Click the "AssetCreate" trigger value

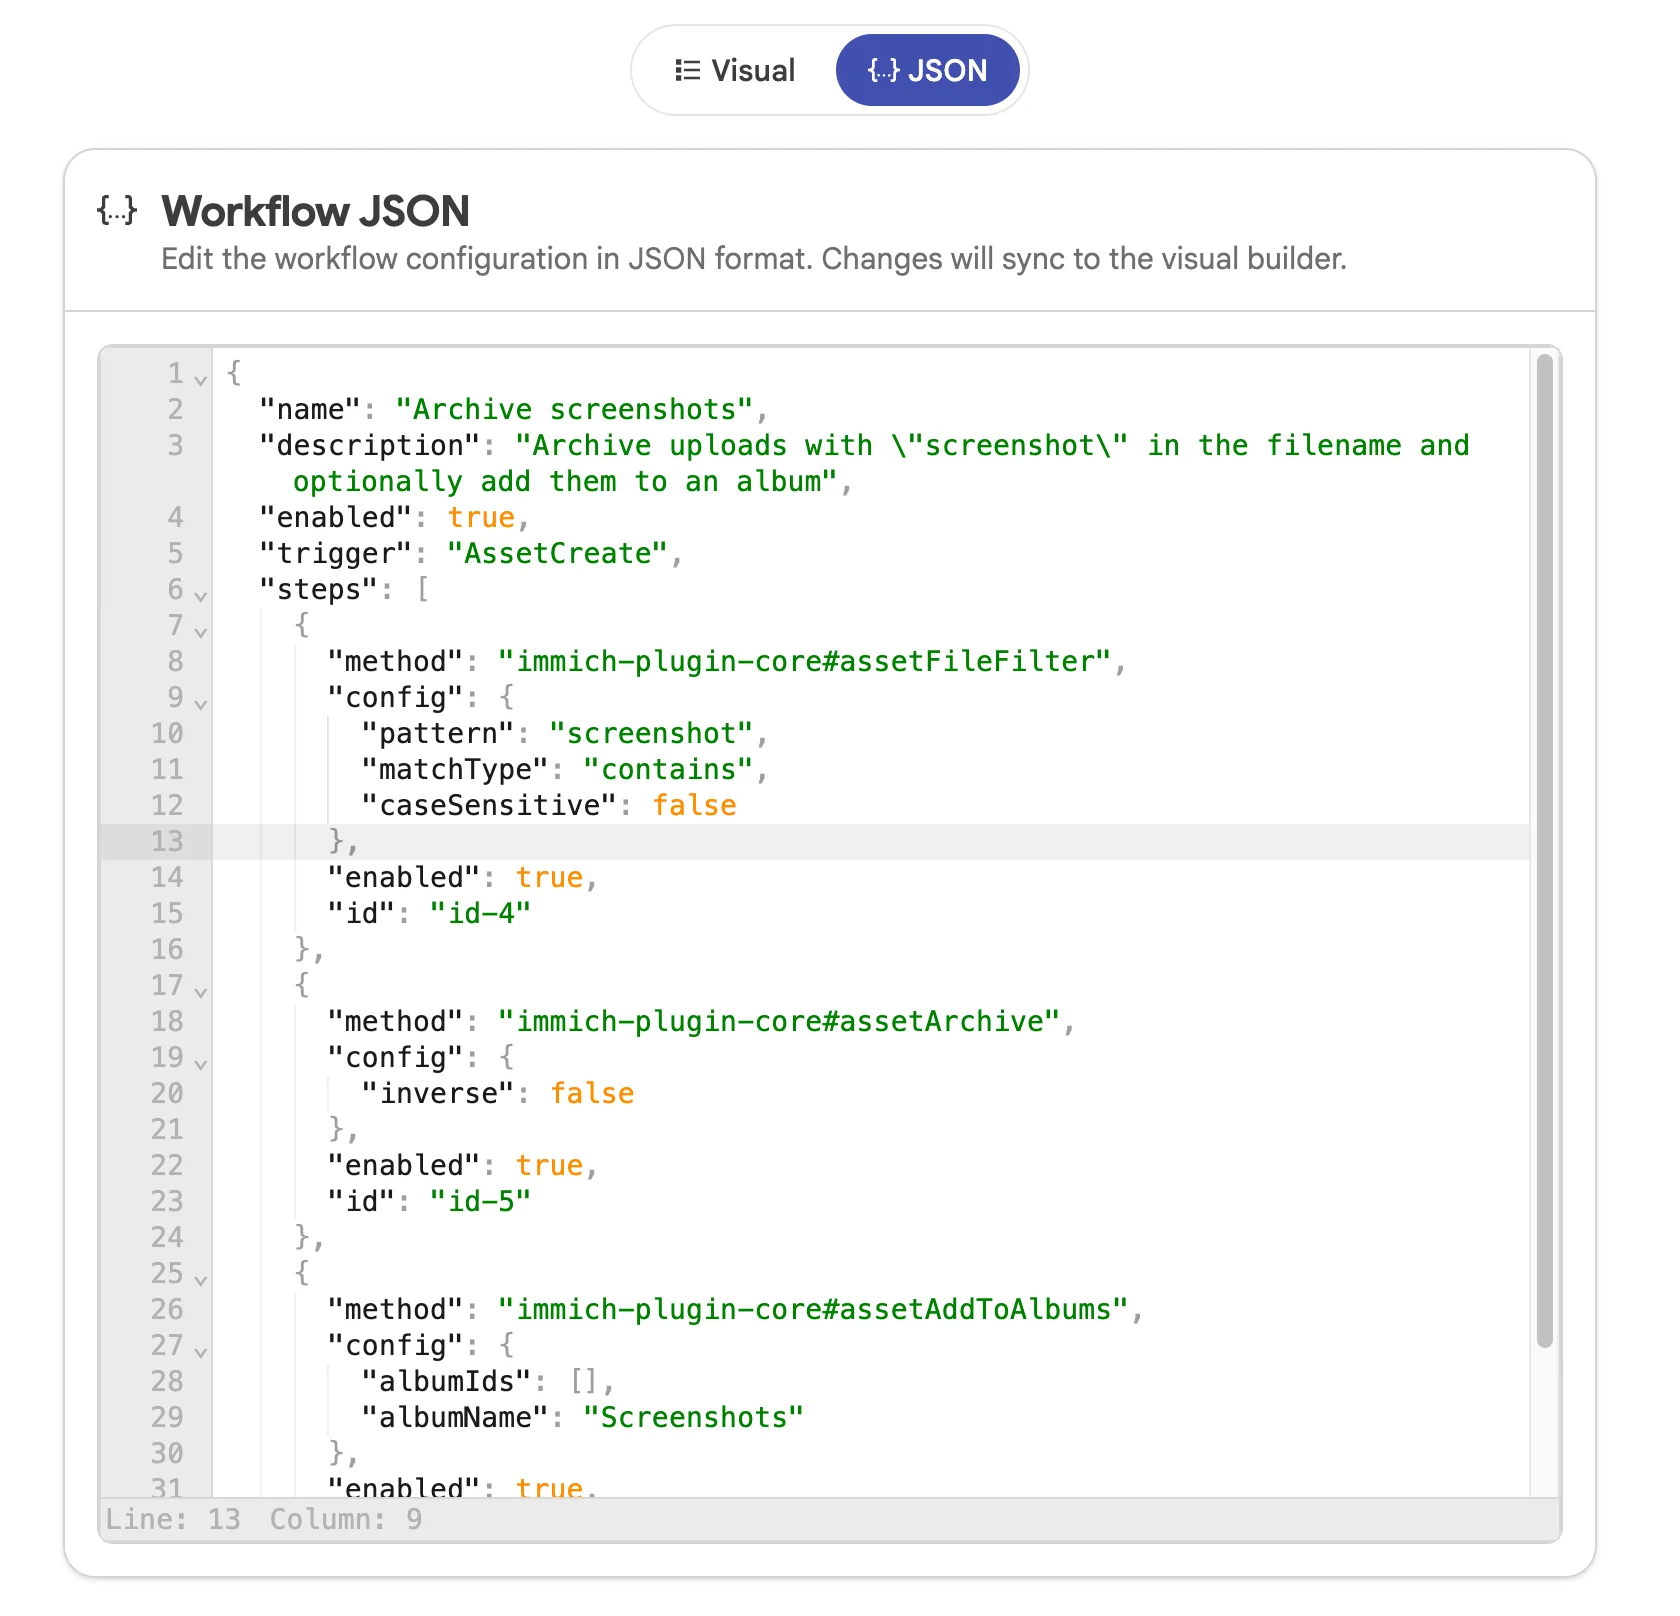click(x=557, y=553)
